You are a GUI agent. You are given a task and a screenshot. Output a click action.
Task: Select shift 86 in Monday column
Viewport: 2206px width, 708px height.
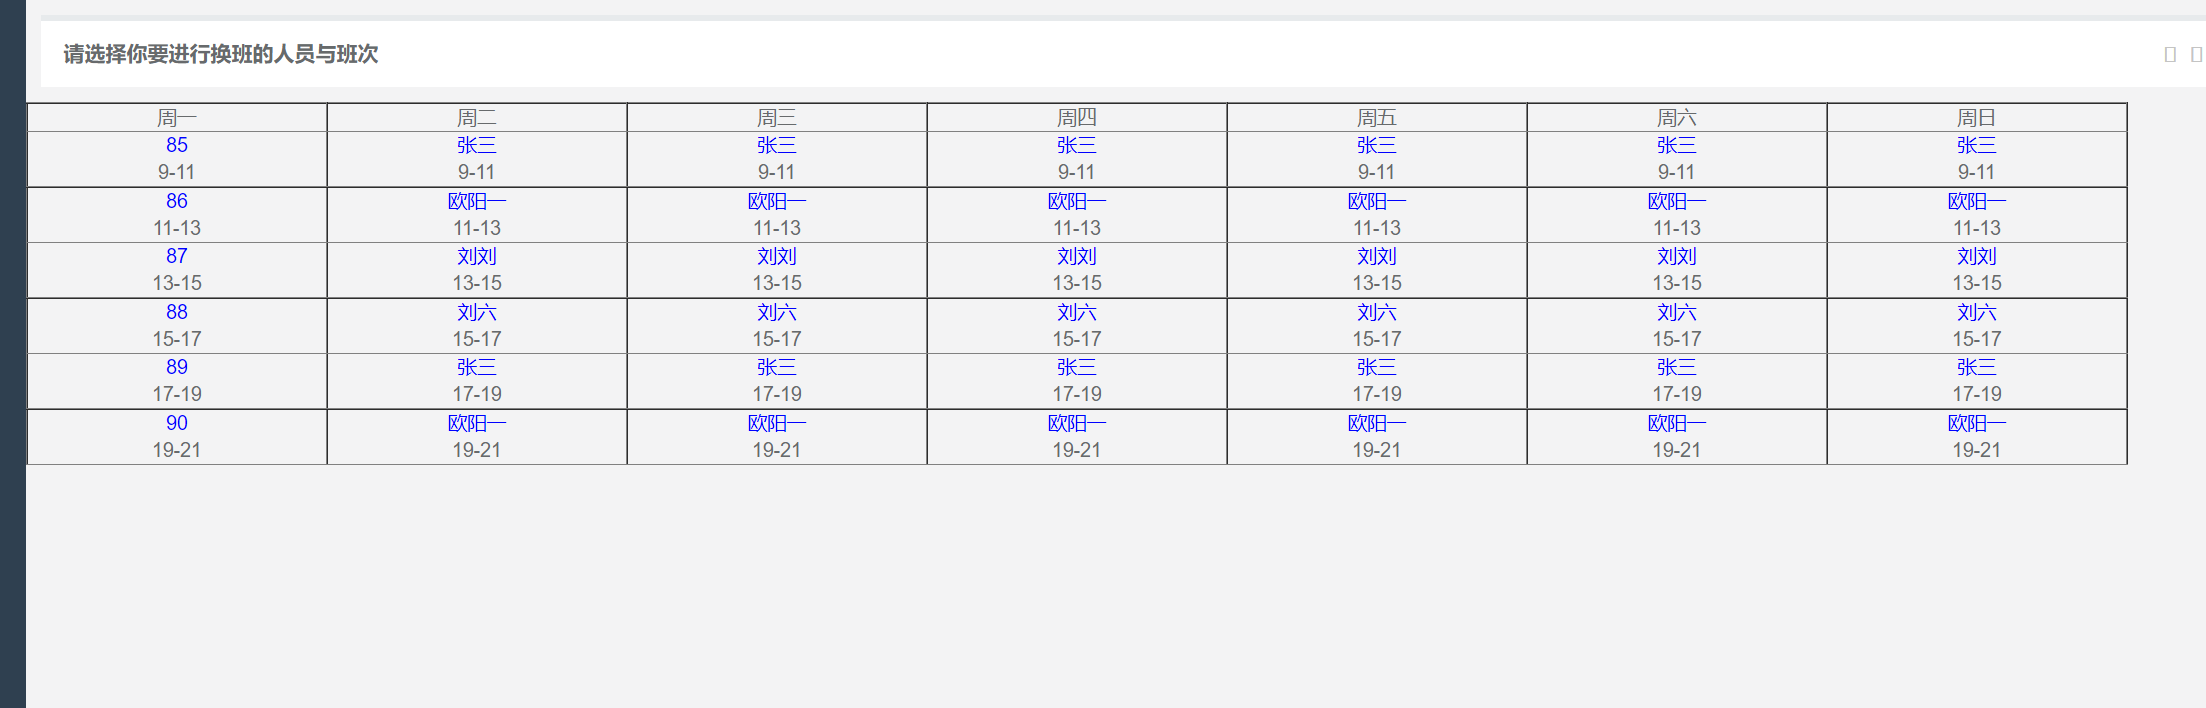177,201
